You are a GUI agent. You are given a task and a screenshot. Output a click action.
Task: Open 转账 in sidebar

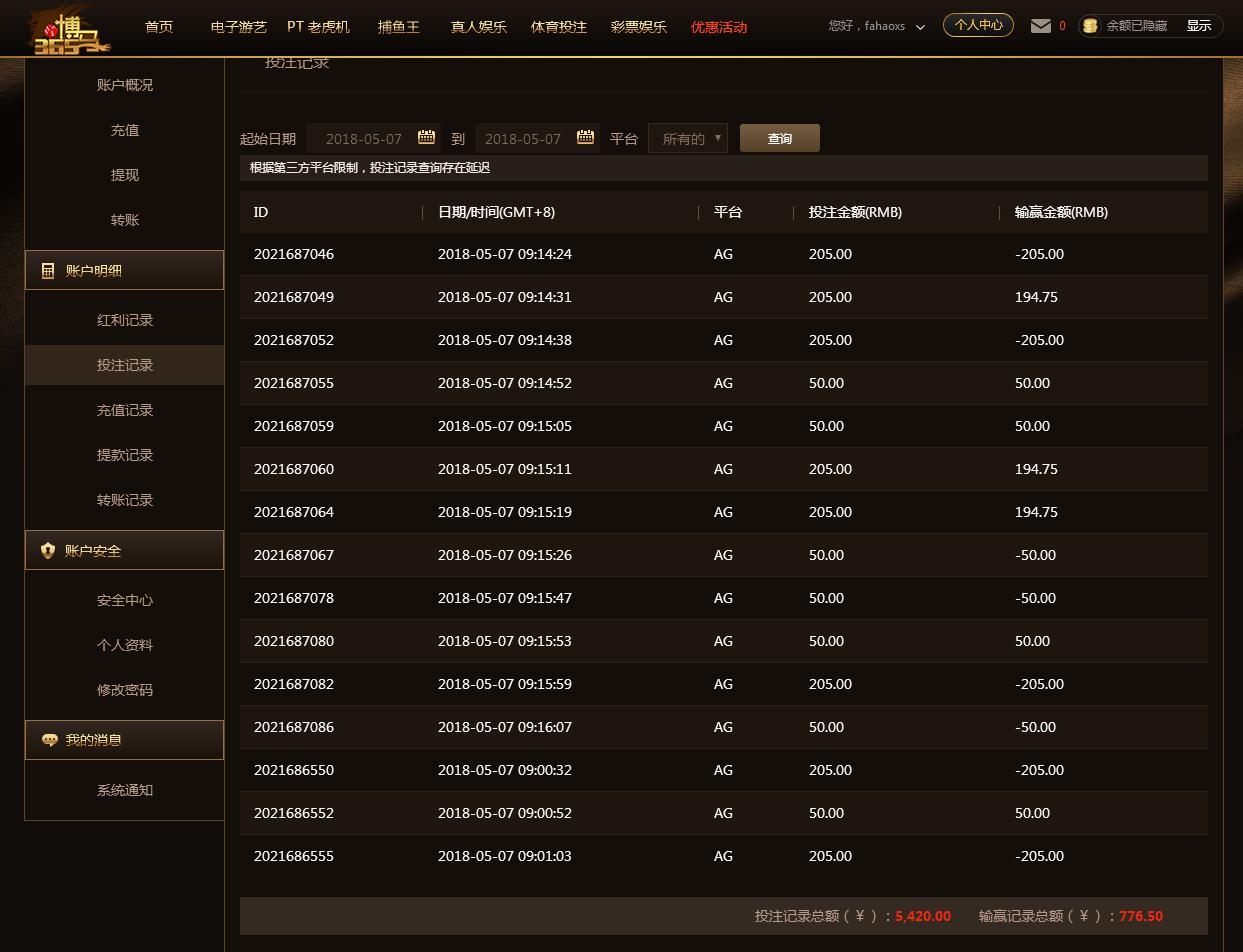pos(125,220)
